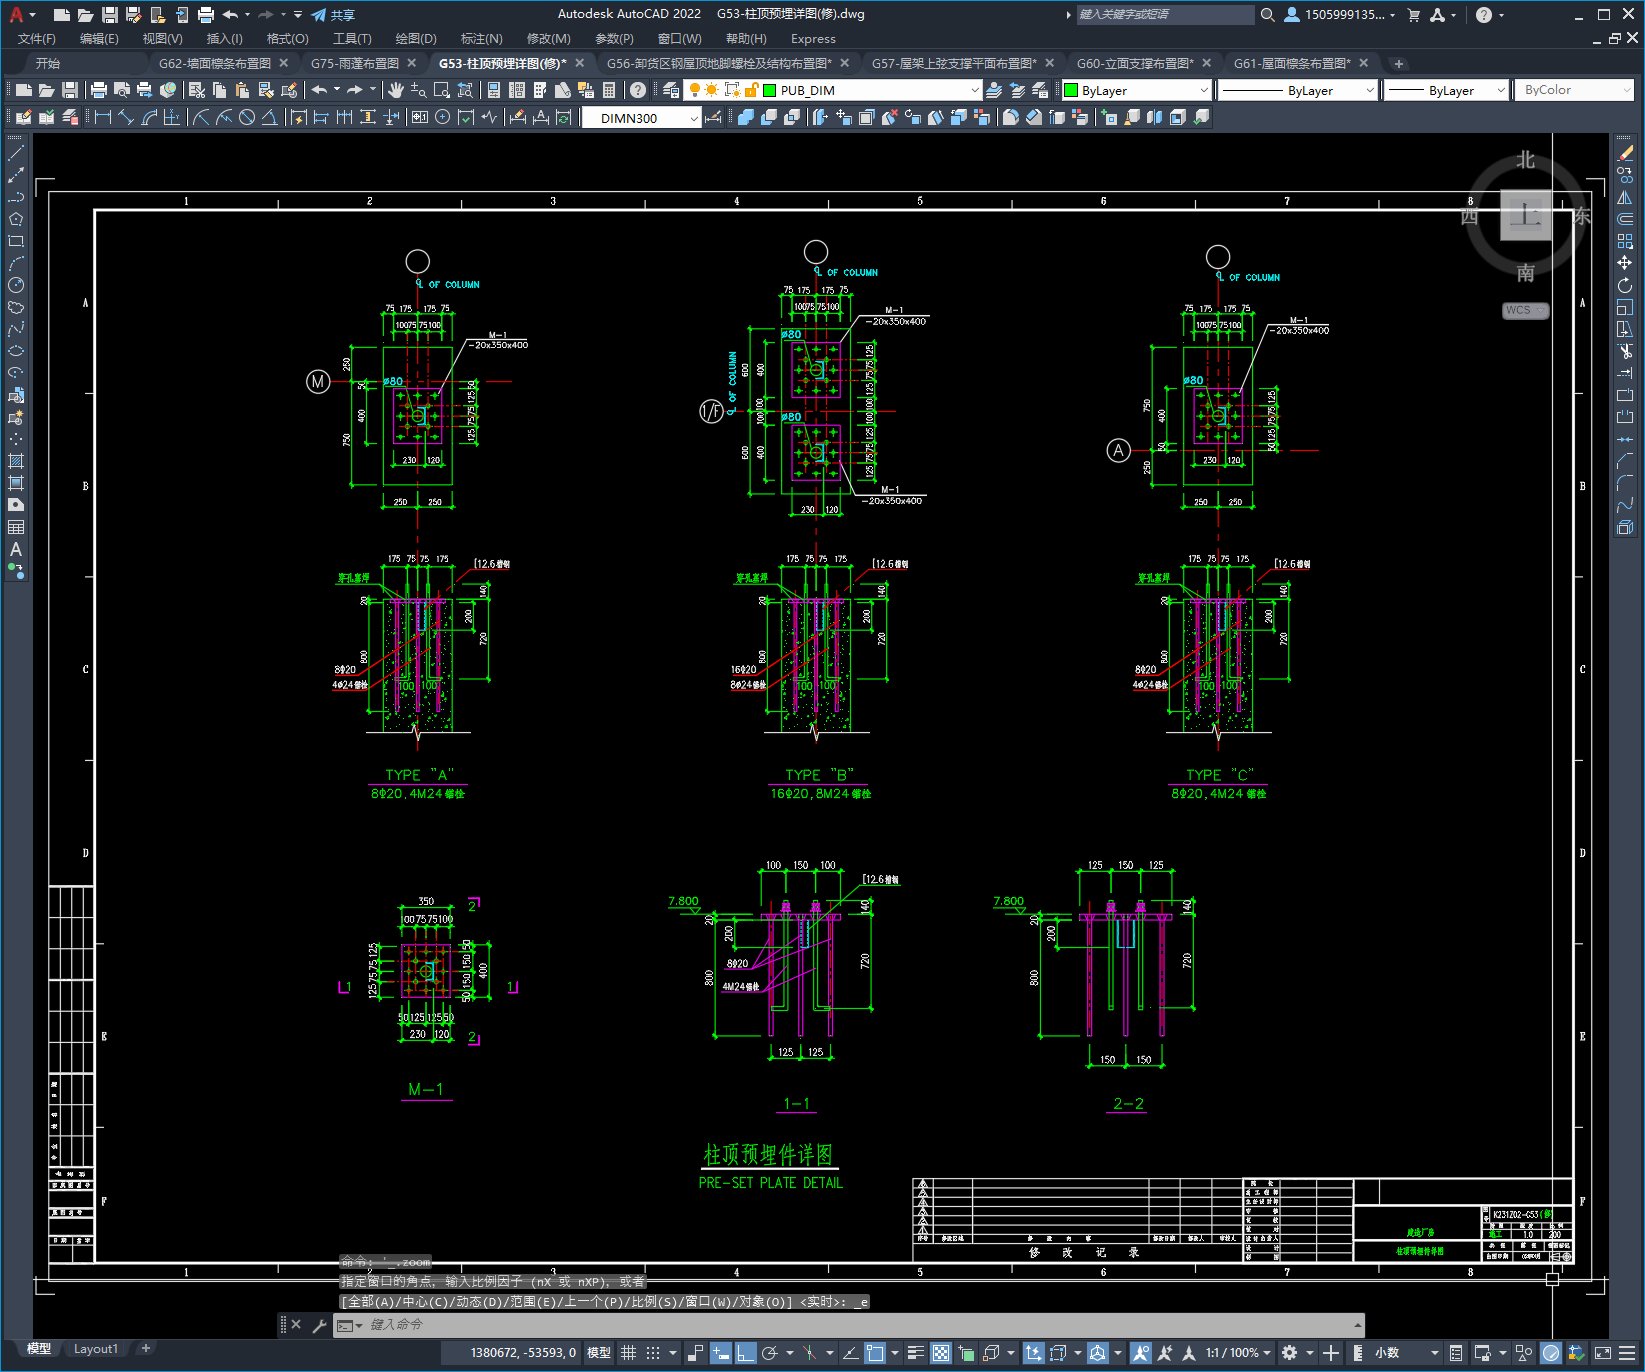Screen dimensions: 1645x1372
Task: Select the Linear dimension tool
Action: tap(102, 117)
